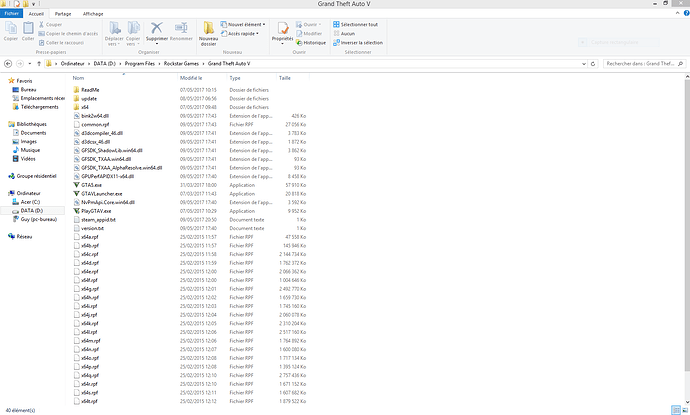690x415 pixels.
Task: Open the address bar history dropdown
Action: [584, 64]
